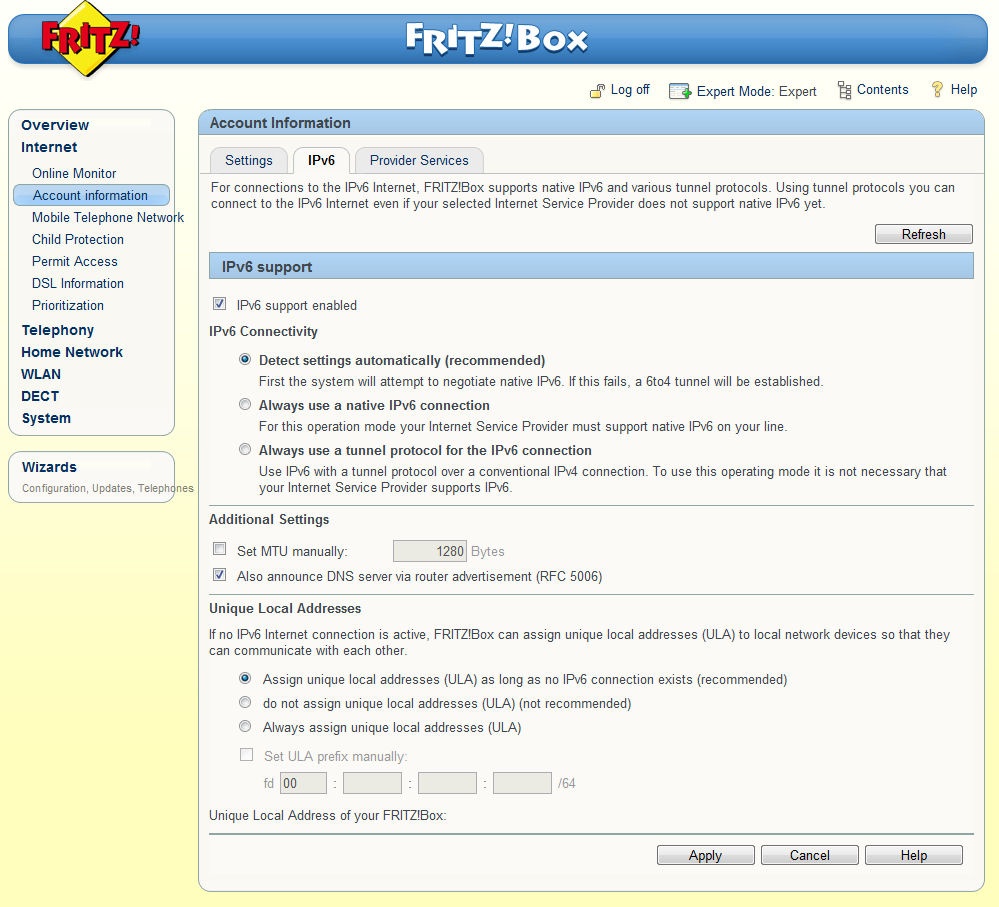
Task: Click the FRITZ! diamond logo
Action: point(90,38)
